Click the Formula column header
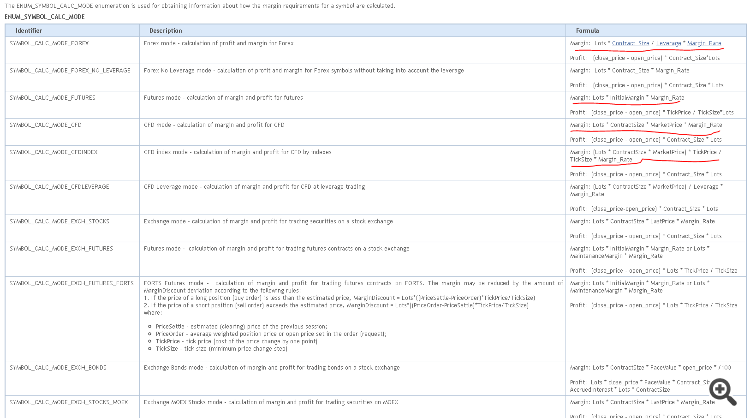 coord(587,31)
